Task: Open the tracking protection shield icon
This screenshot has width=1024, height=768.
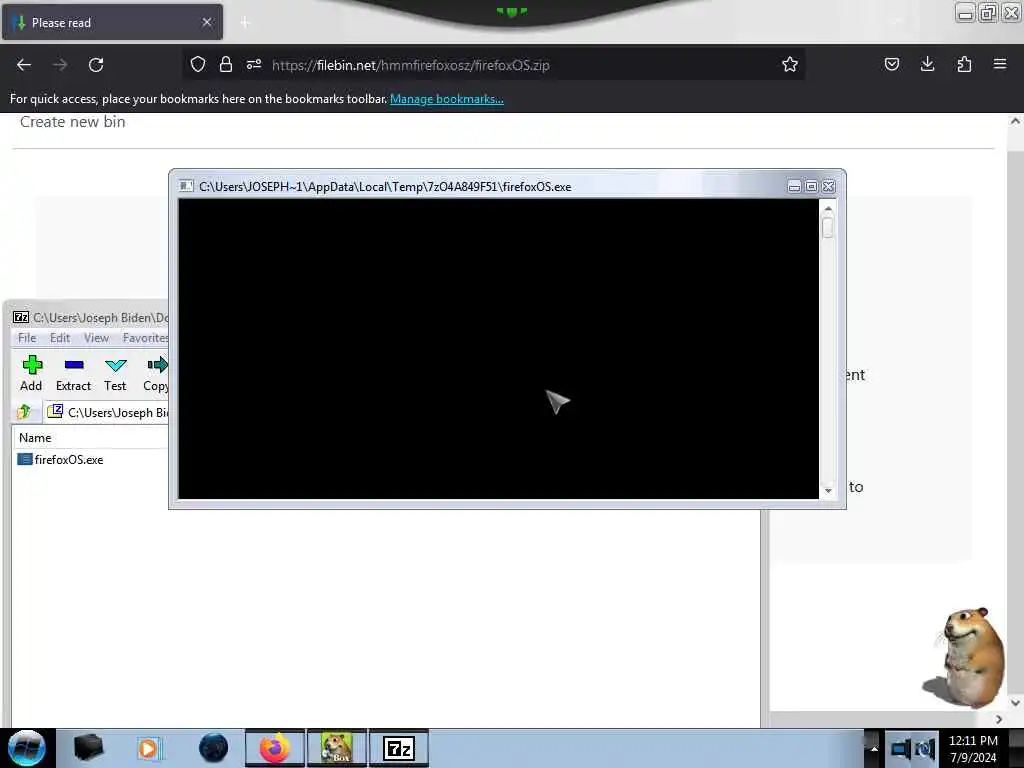Action: click(198, 64)
